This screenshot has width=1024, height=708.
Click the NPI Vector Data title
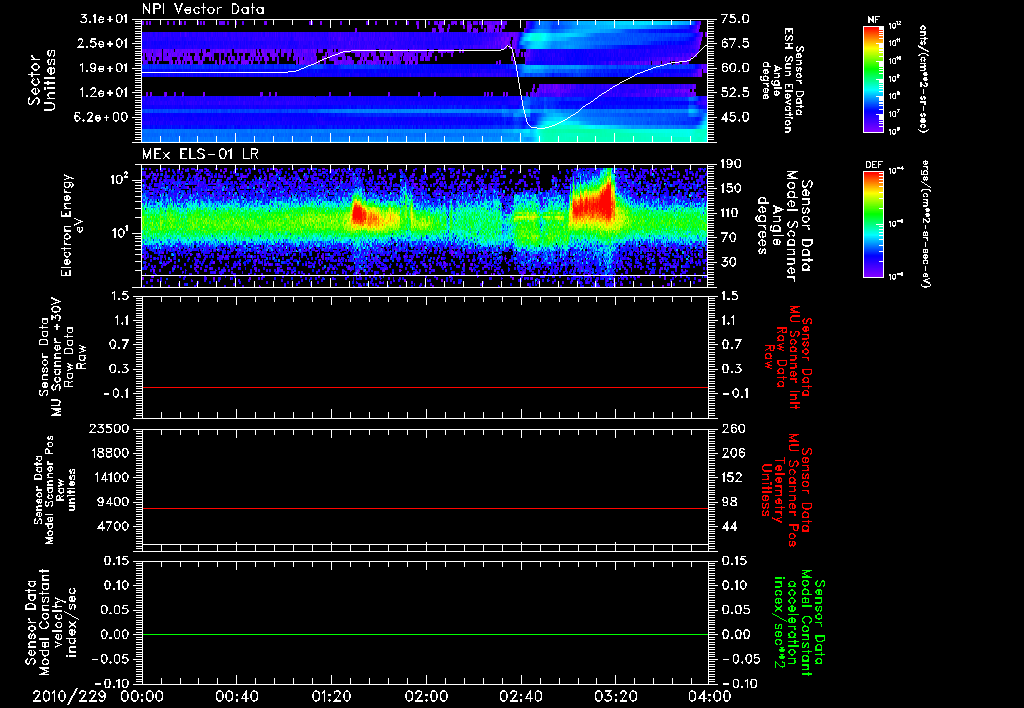coord(203,9)
